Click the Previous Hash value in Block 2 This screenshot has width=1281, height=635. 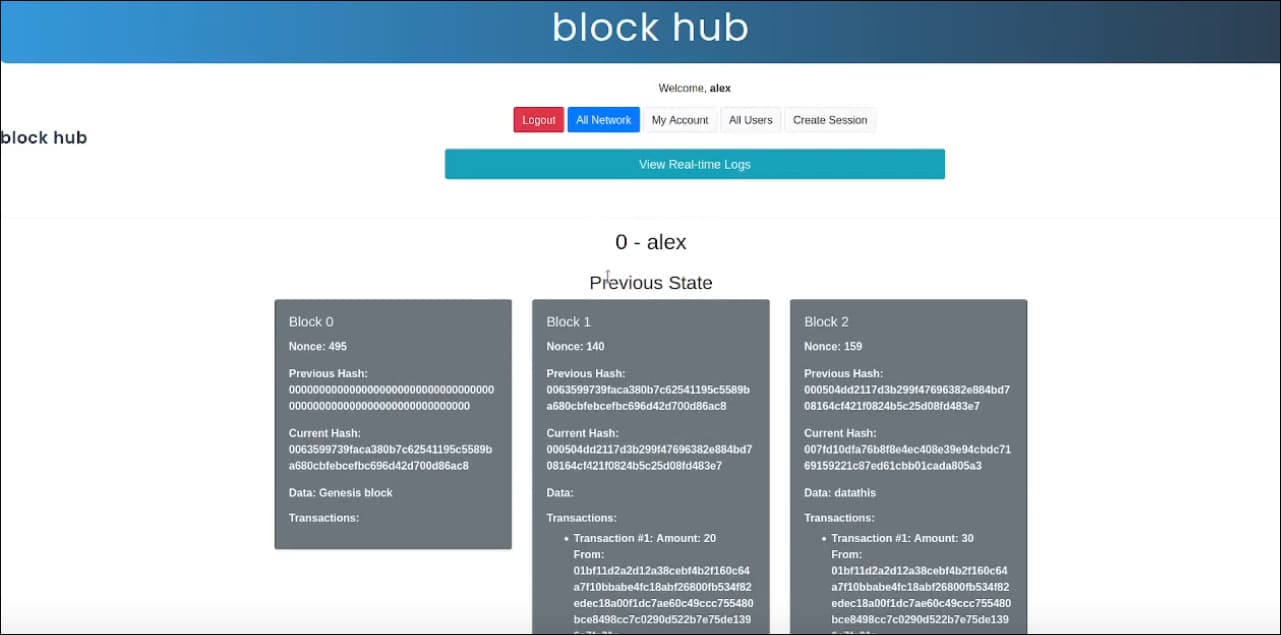click(907, 398)
